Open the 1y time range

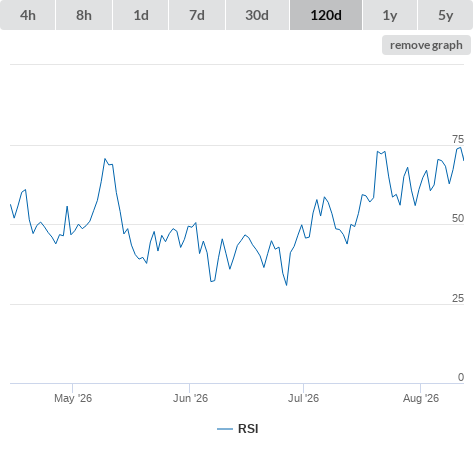point(390,15)
